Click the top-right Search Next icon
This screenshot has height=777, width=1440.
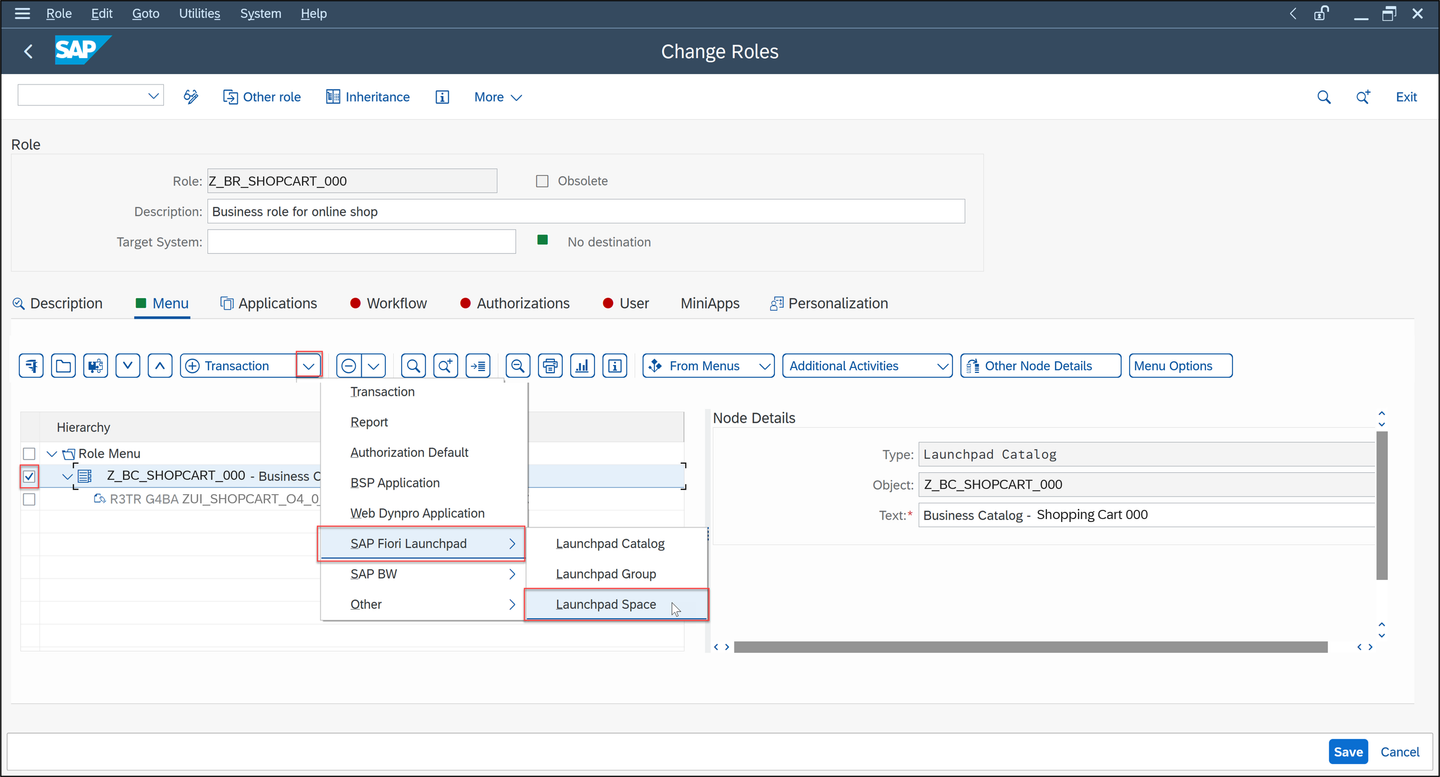(1363, 97)
